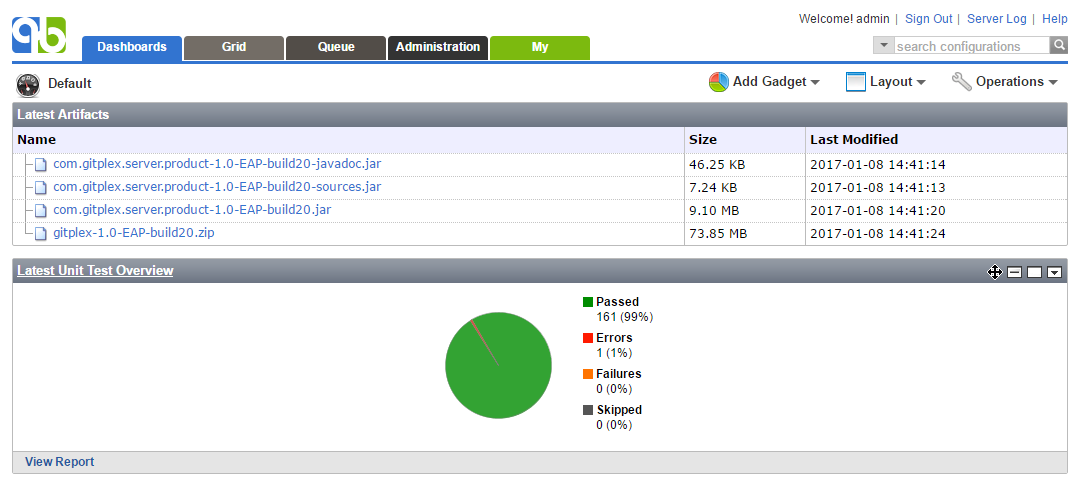Click file icon for gitplex zip artifact

click(41, 234)
